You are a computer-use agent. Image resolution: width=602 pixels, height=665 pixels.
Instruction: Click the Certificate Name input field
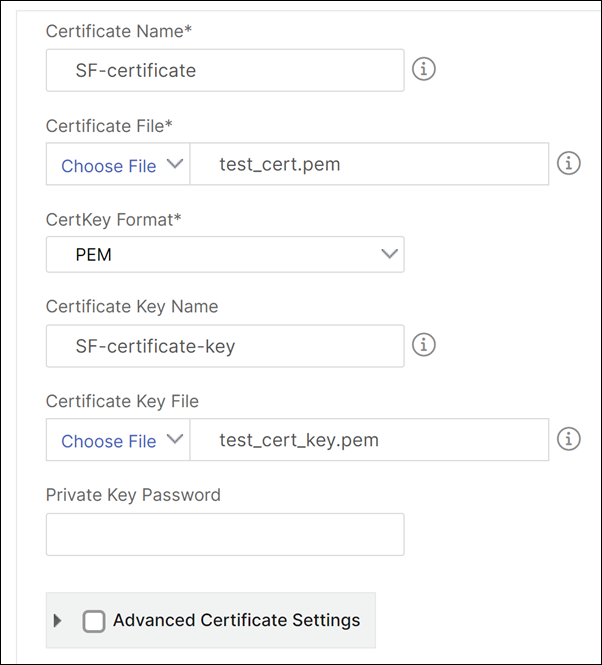[225, 70]
